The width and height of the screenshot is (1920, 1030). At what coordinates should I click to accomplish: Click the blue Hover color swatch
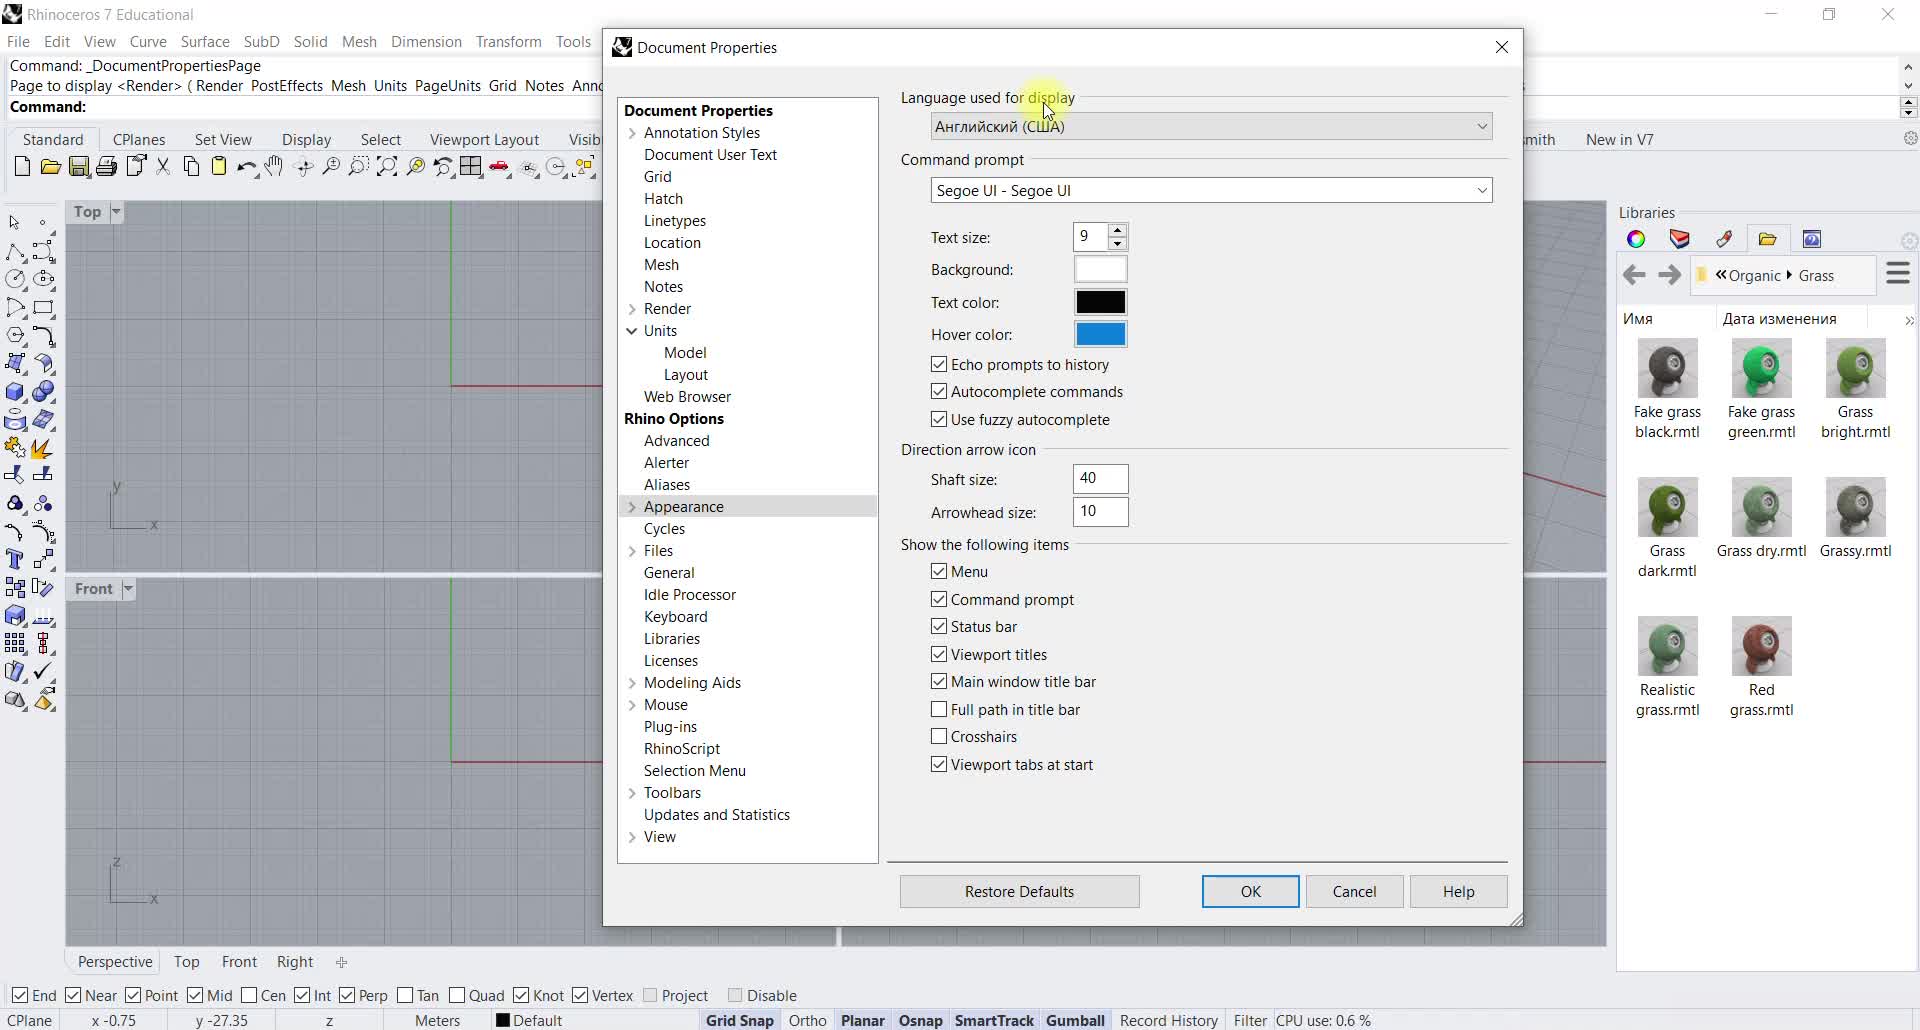point(1100,334)
